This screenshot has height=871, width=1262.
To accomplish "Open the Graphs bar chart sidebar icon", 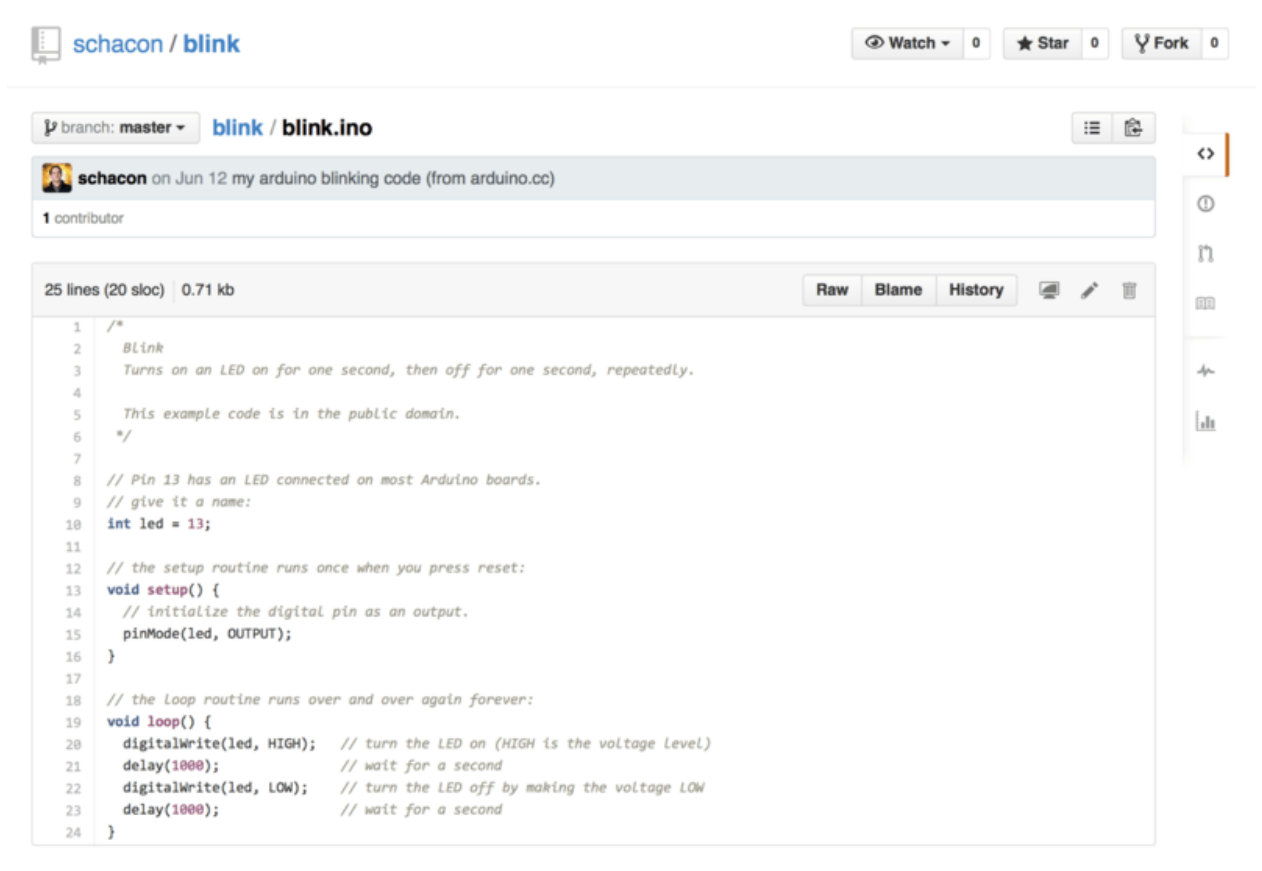I will pos(1206,421).
